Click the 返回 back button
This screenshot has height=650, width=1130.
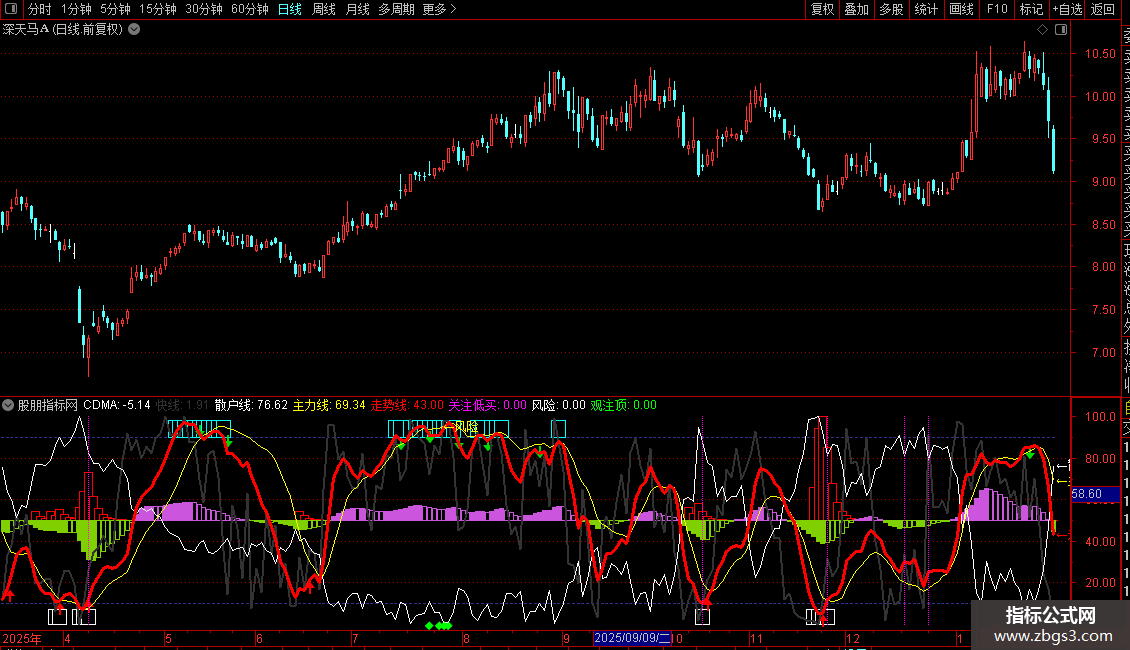[1103, 9]
